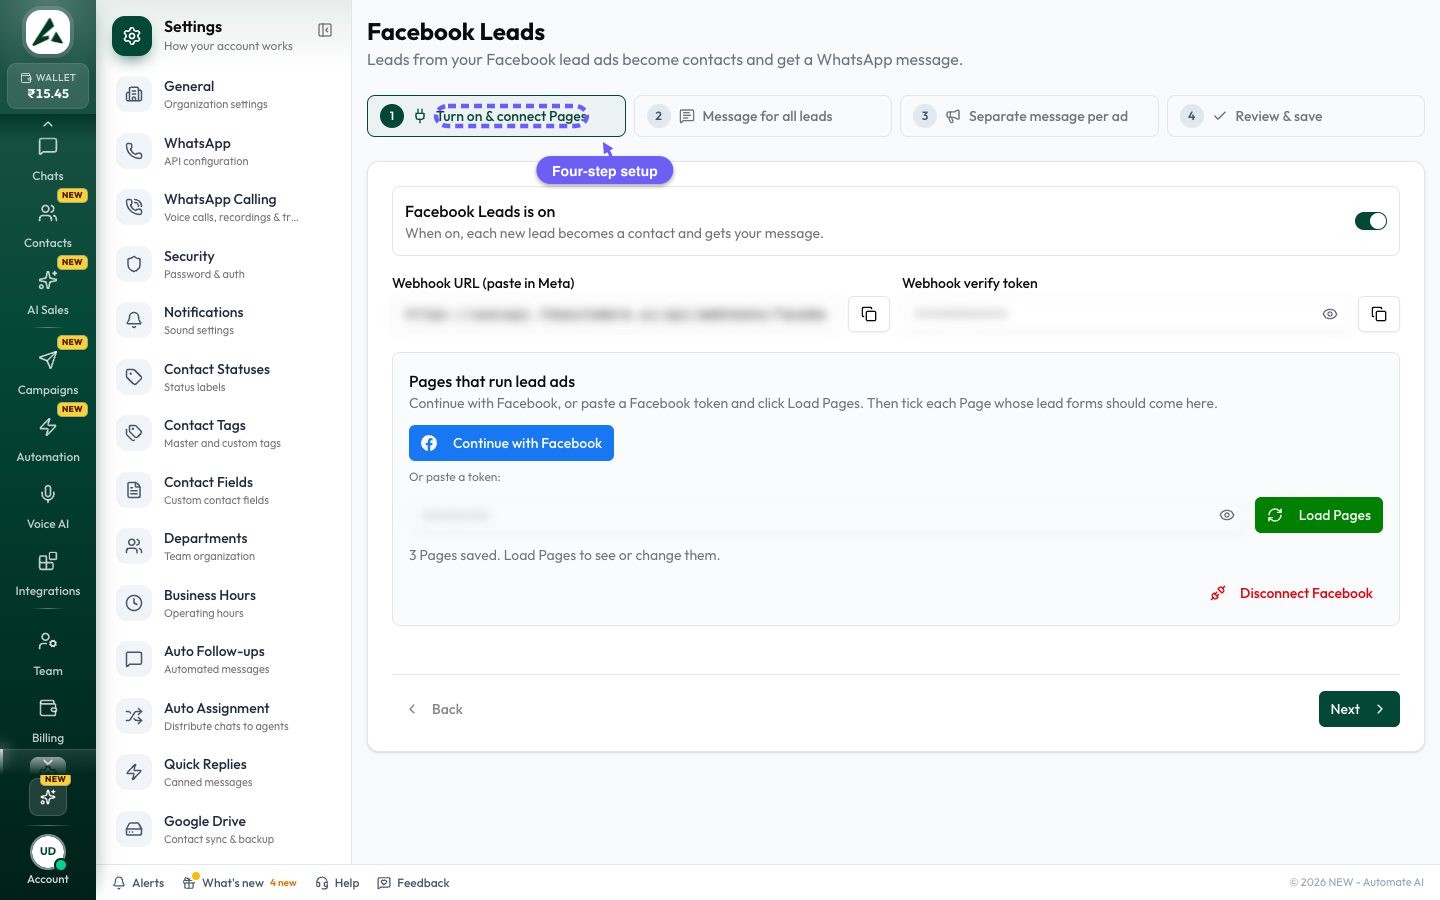Reveal the webhook verify token
1440x900 pixels.
point(1330,314)
